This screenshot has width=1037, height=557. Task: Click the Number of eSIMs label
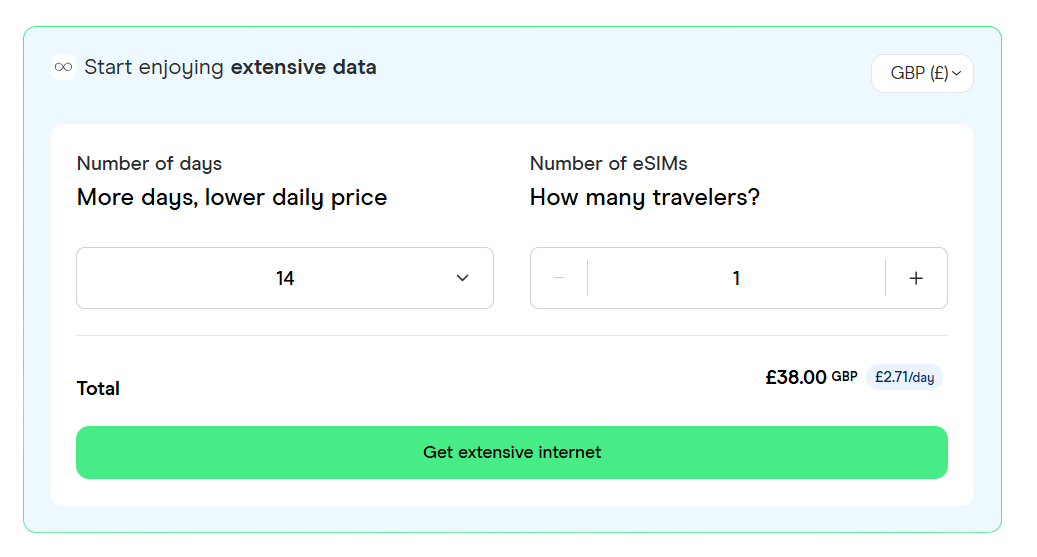(x=608, y=163)
